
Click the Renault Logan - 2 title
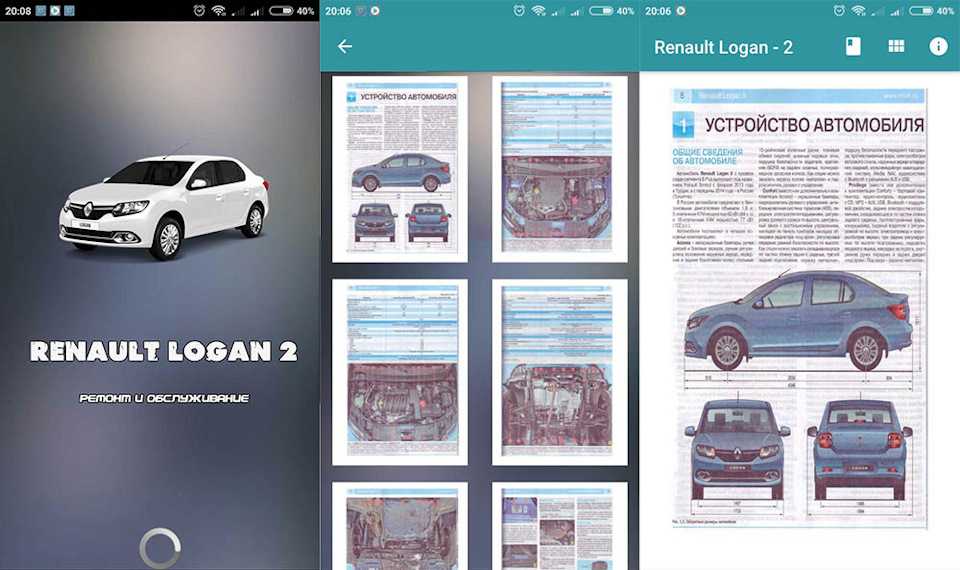pyautogui.click(x=723, y=47)
